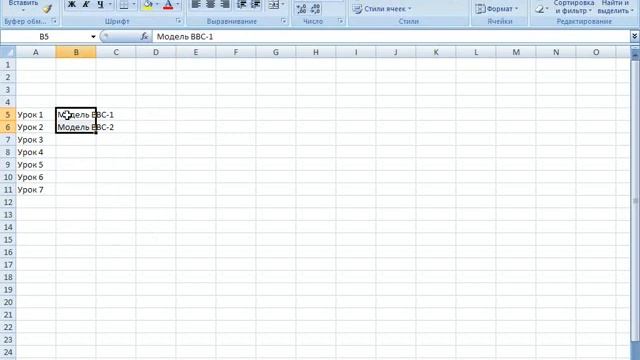Open the Формат cells dropdown
The height and width of the screenshot is (360, 640).
(497, 9)
